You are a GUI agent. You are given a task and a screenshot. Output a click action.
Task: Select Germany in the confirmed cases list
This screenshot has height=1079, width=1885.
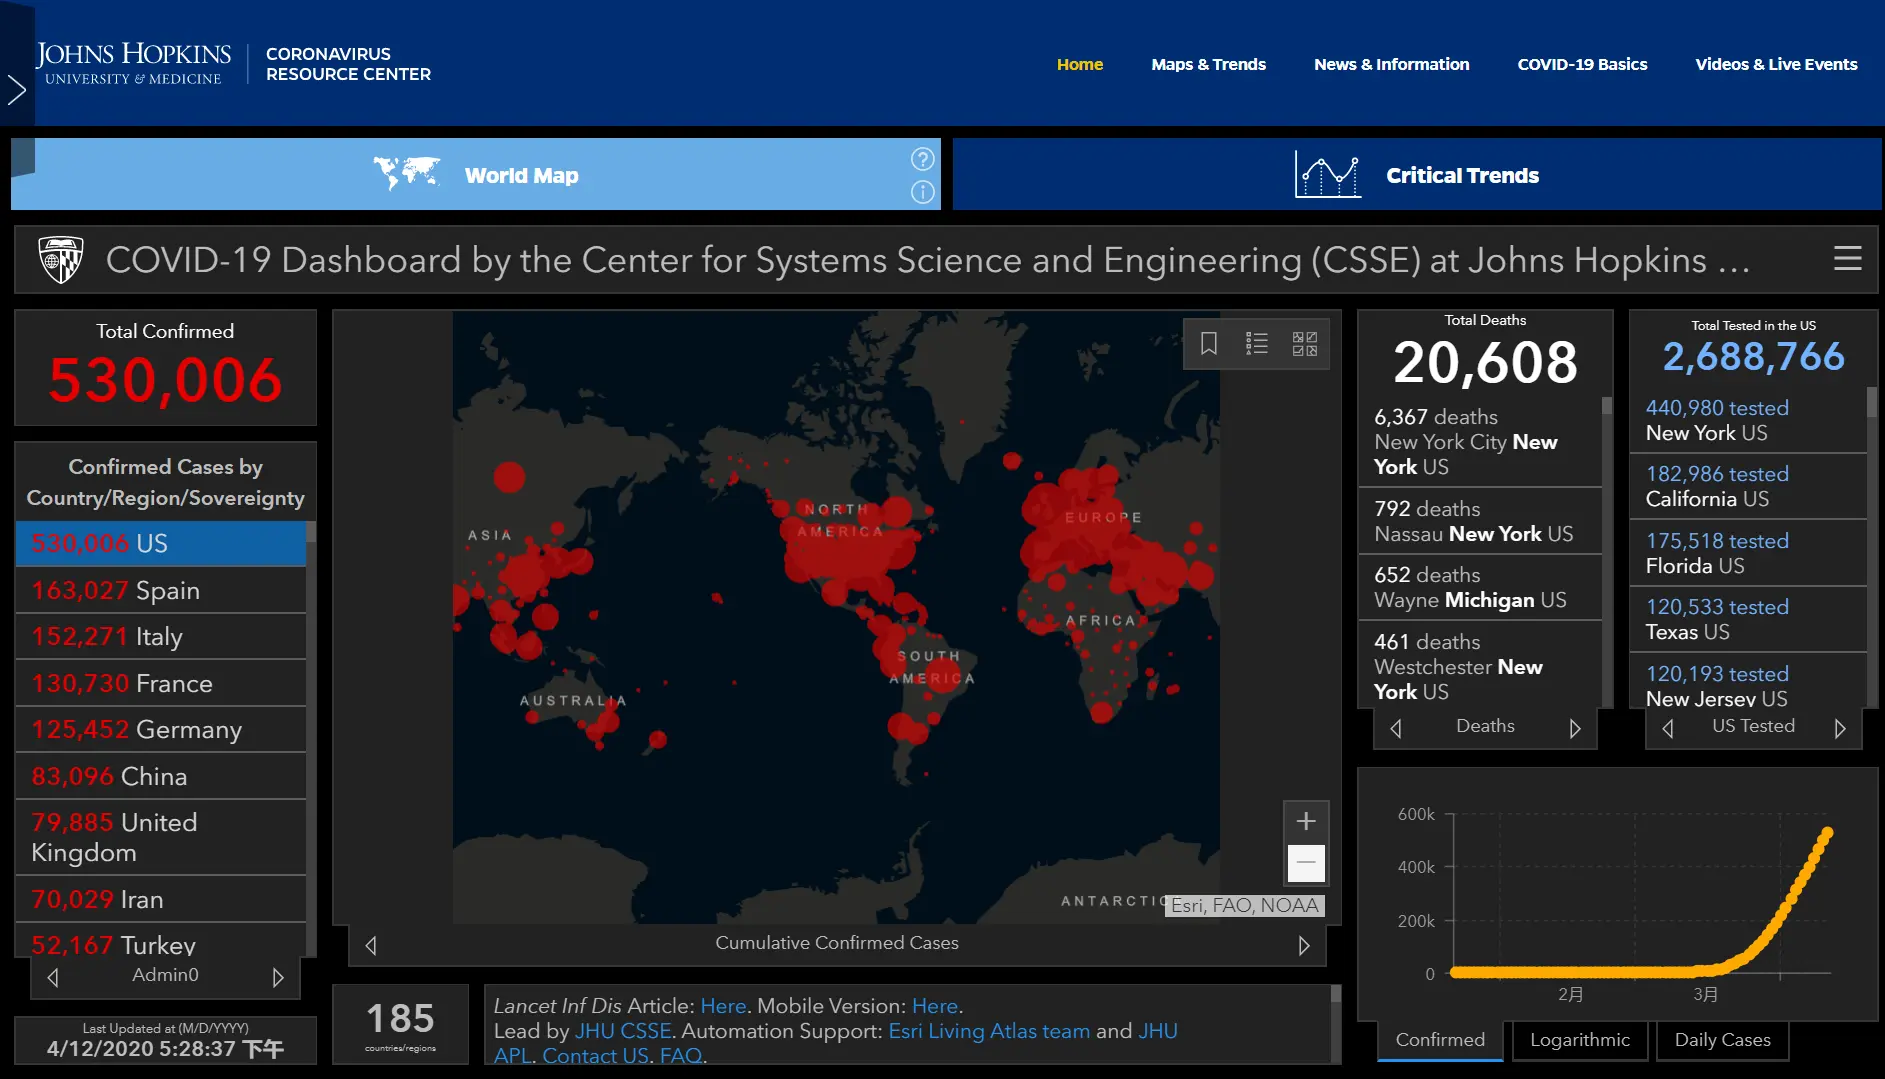(x=161, y=730)
